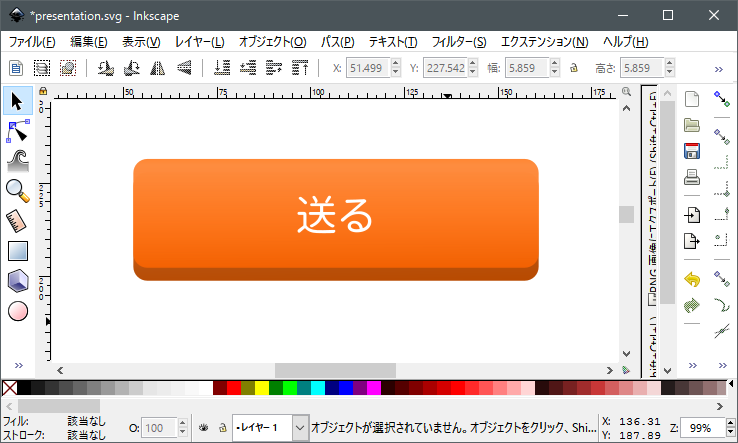This screenshot has height=443, width=738.
Task: Increase 幅 width stepper
Action: [555, 63]
